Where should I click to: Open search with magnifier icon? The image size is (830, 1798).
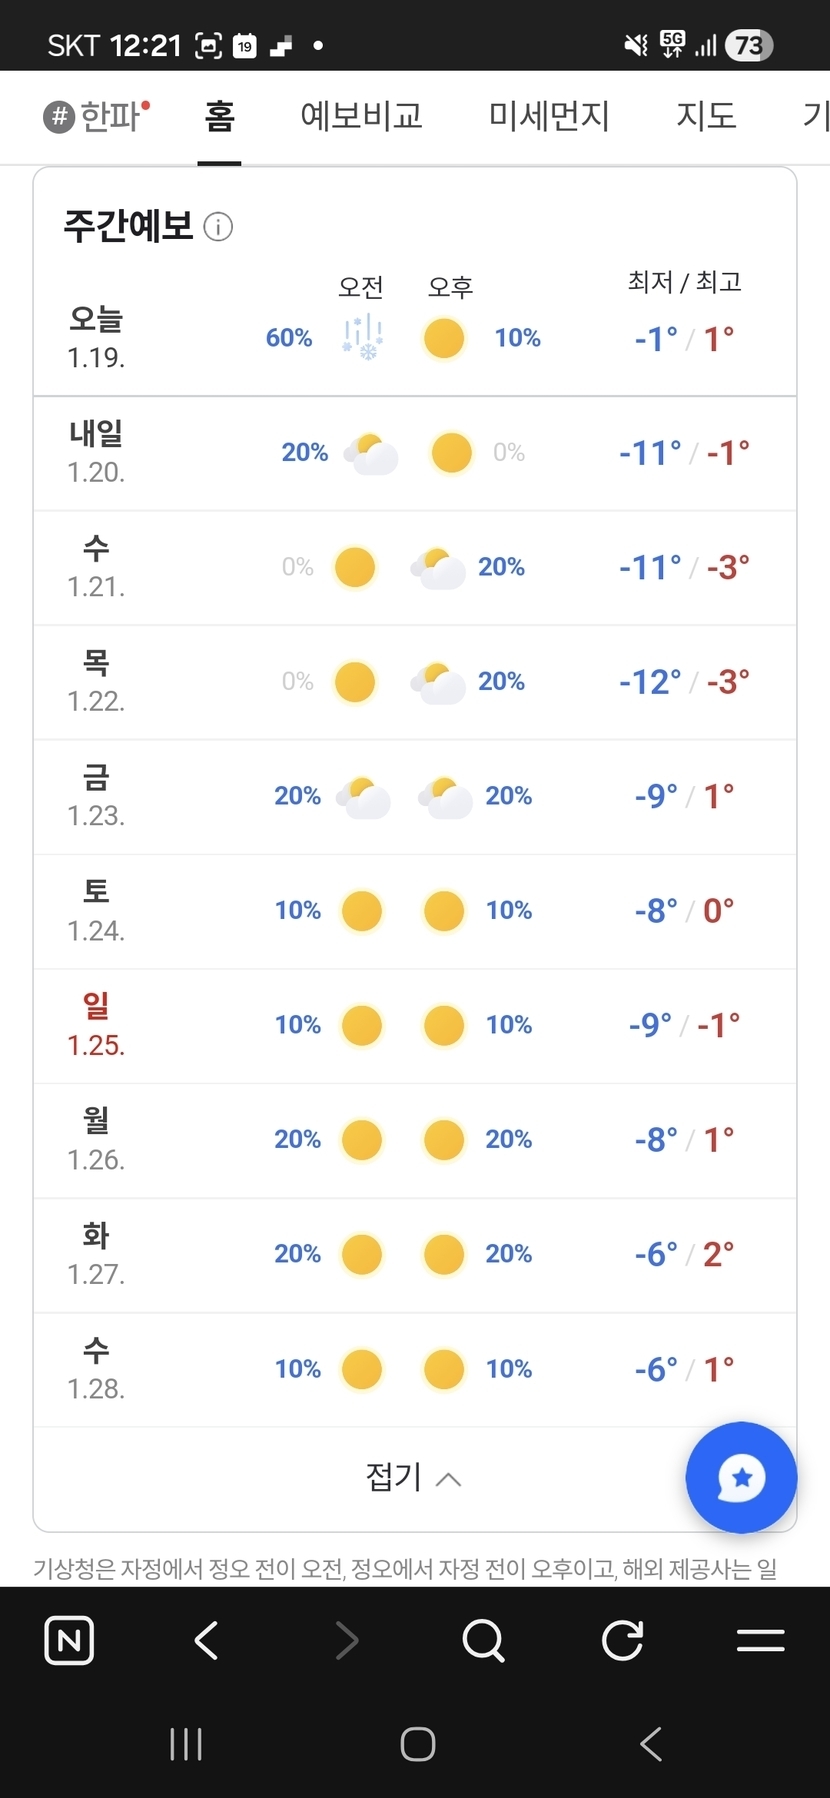[x=484, y=1640]
